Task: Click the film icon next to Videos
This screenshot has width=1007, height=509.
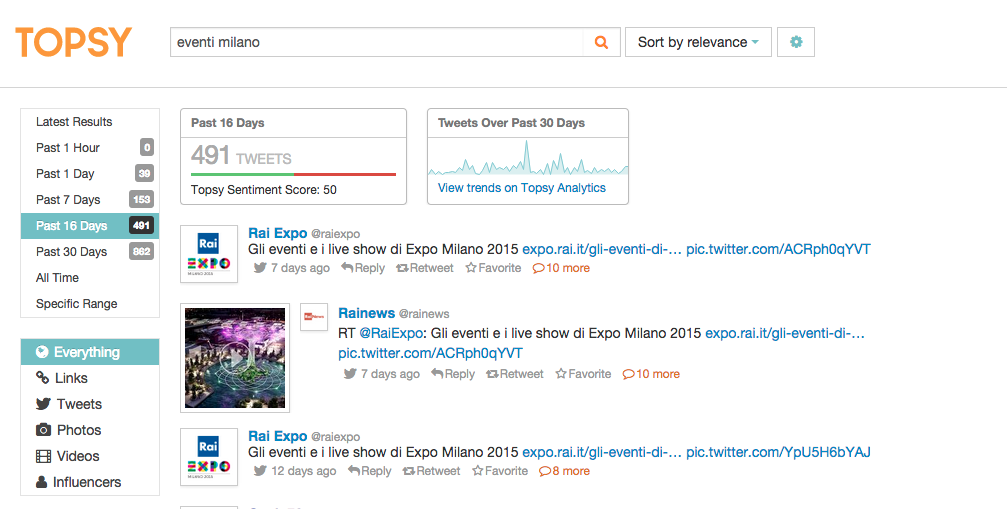Action: 43,456
